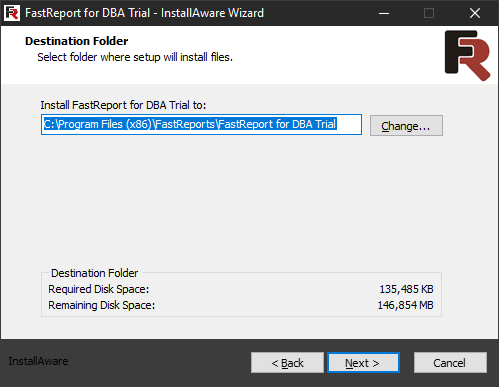The height and width of the screenshot is (387, 499).
Task: Close the InstallAware Wizard window
Action: [475, 13]
